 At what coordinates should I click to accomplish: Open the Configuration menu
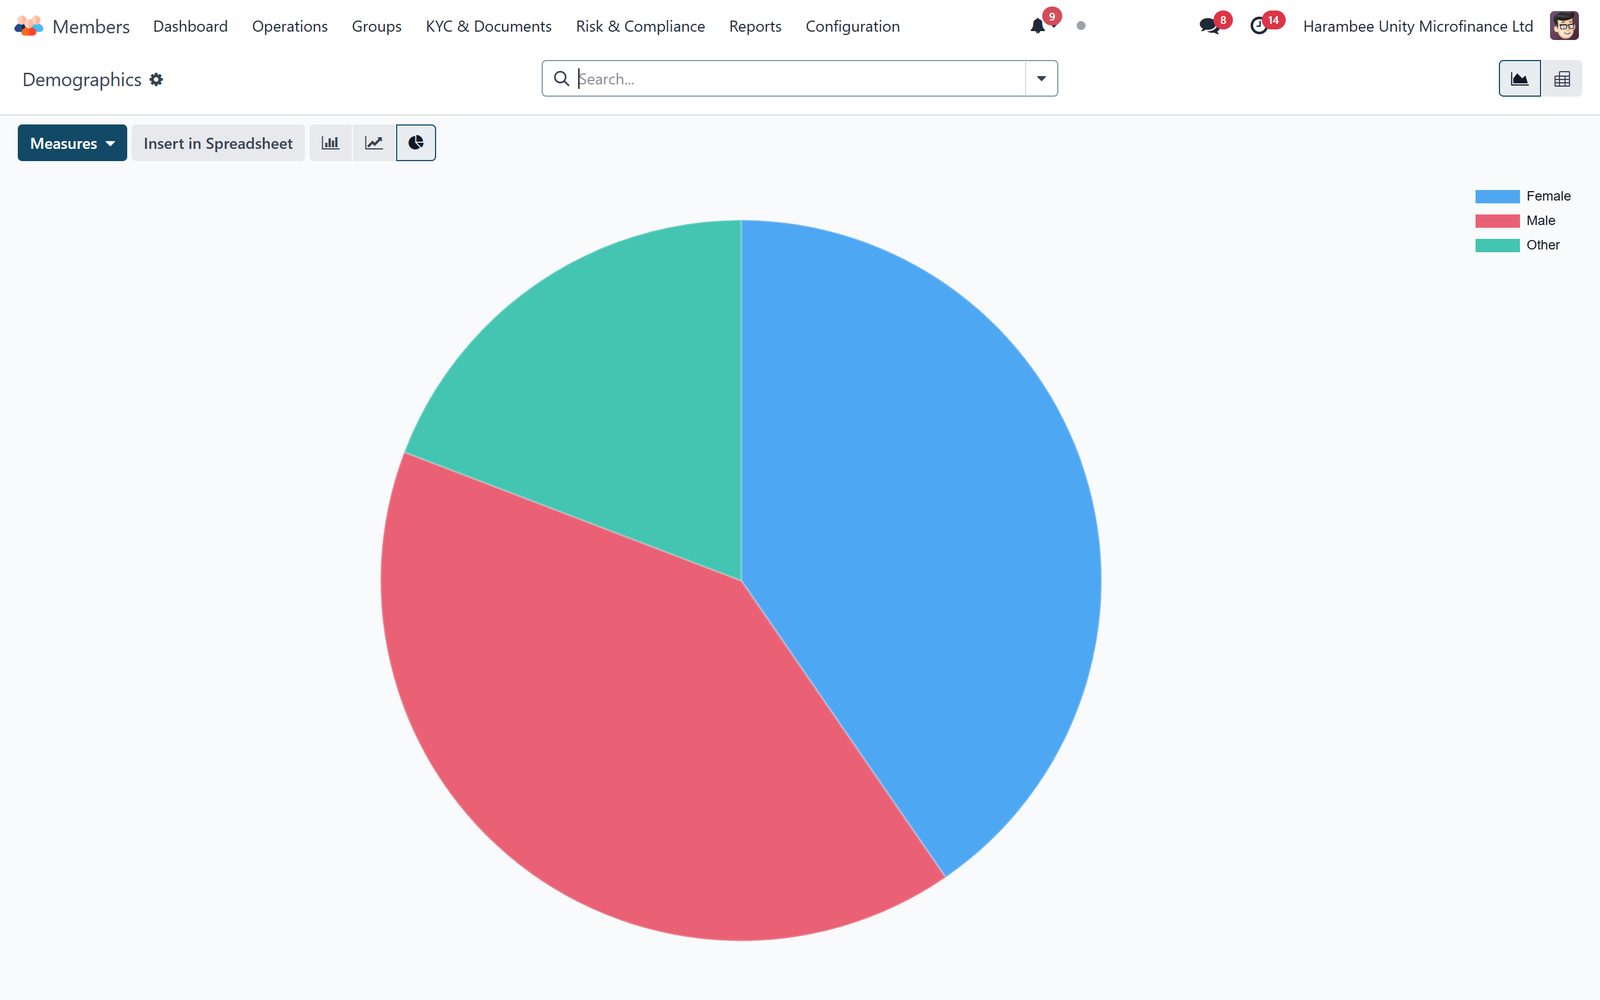tap(853, 26)
